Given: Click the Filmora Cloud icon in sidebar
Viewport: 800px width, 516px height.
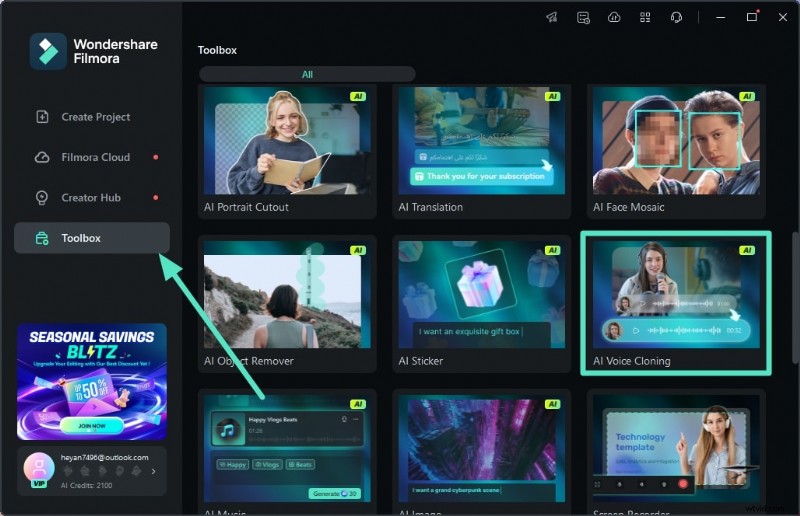Looking at the screenshot, I should (x=42, y=157).
